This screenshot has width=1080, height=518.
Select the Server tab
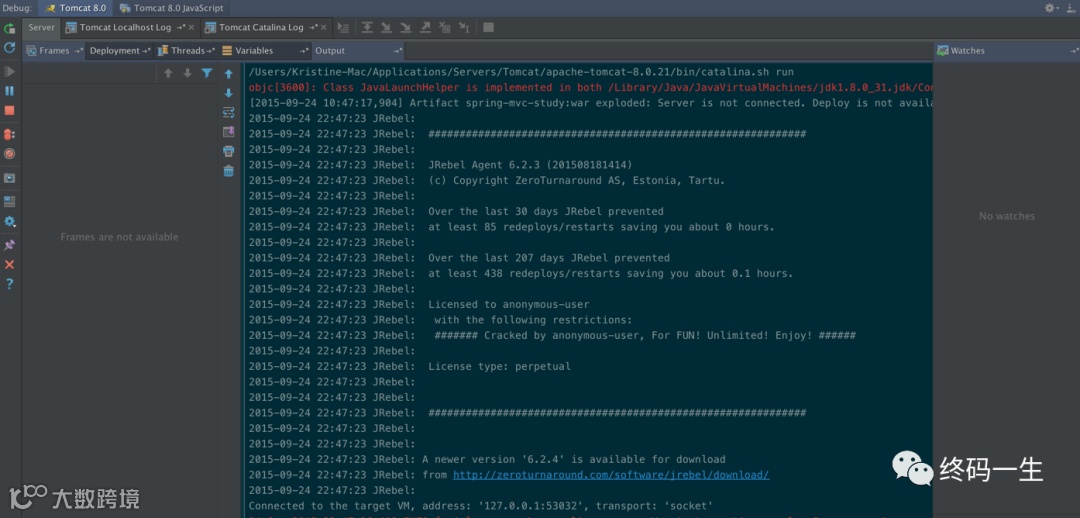pyautogui.click(x=41, y=28)
